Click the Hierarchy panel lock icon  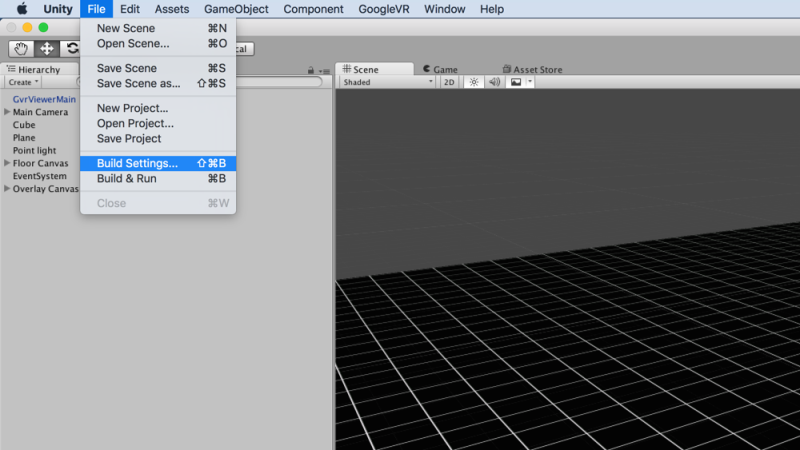(312, 70)
